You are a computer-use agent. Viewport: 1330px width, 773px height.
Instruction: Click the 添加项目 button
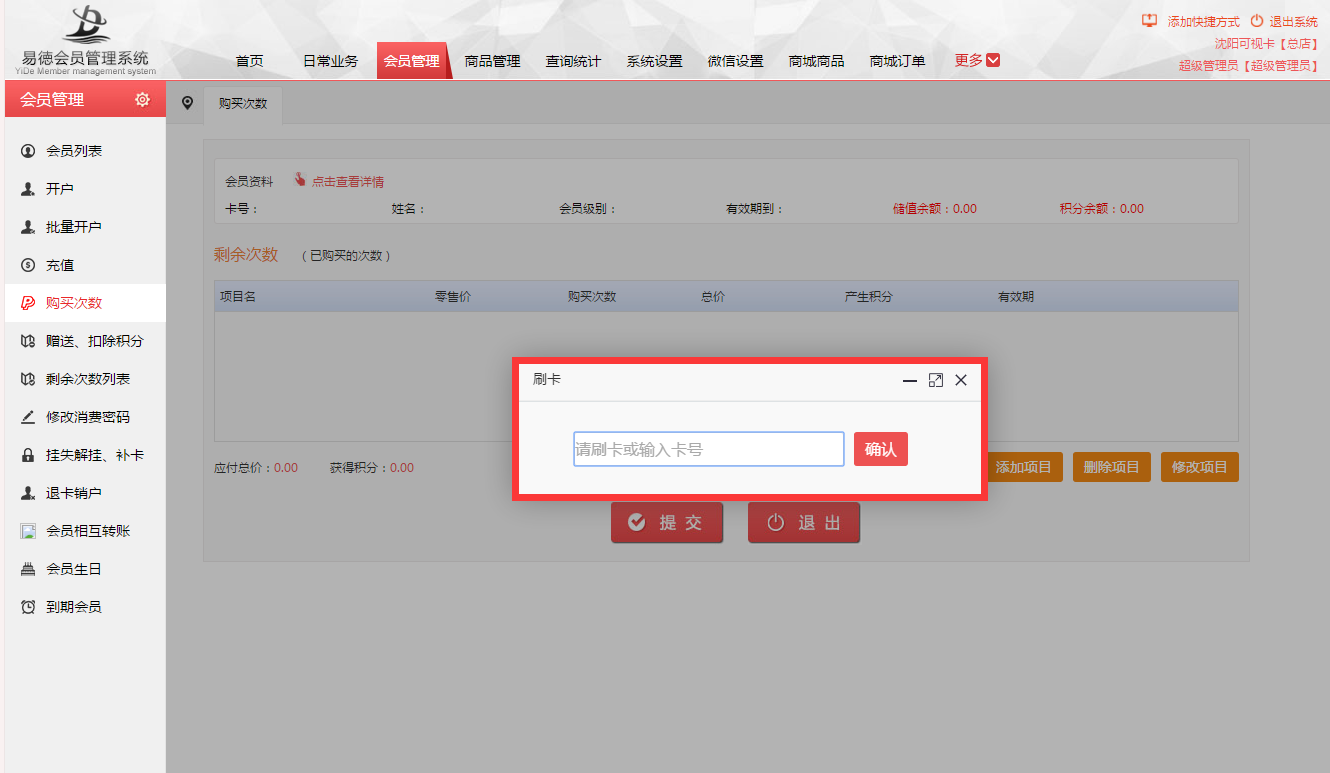pyautogui.click(x=1024, y=467)
